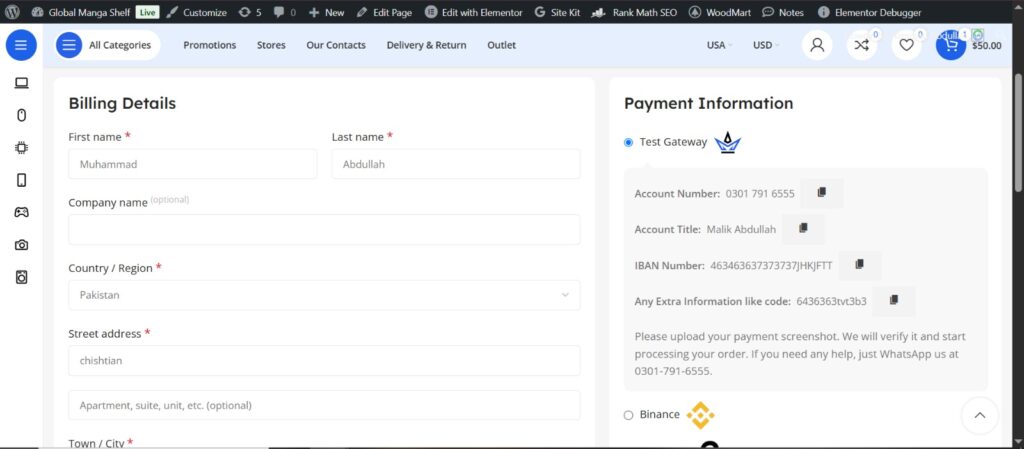
Task: Select the washing machine category icon
Action: (22, 277)
